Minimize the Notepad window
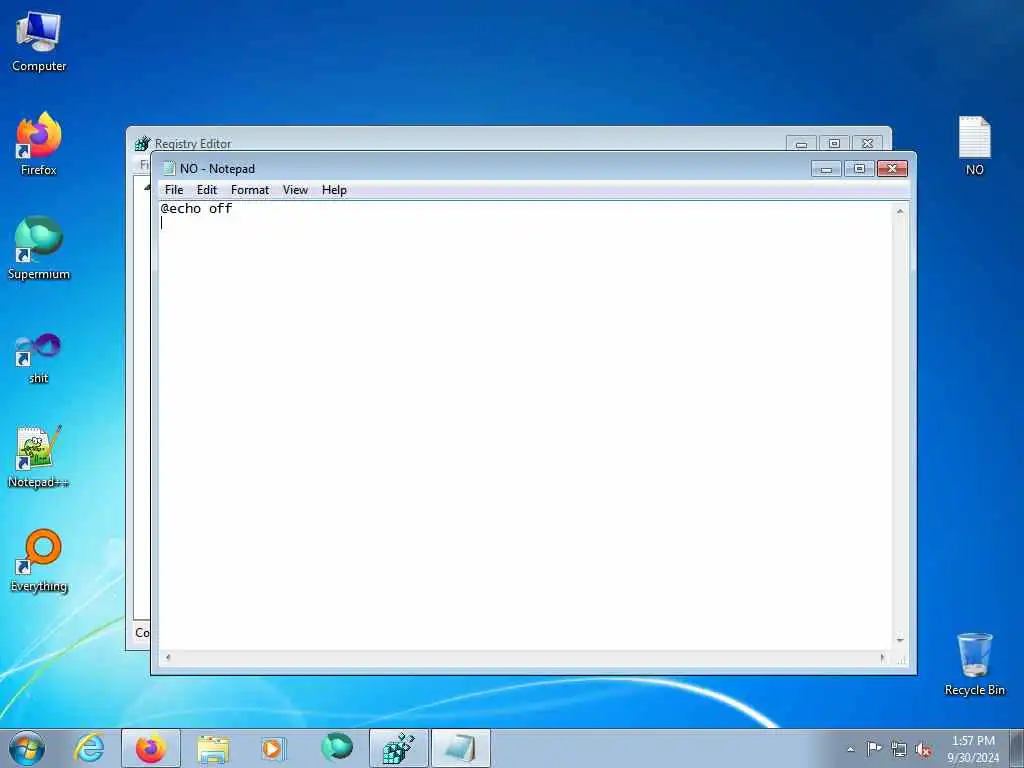Viewport: 1024px width, 768px height. click(826, 169)
